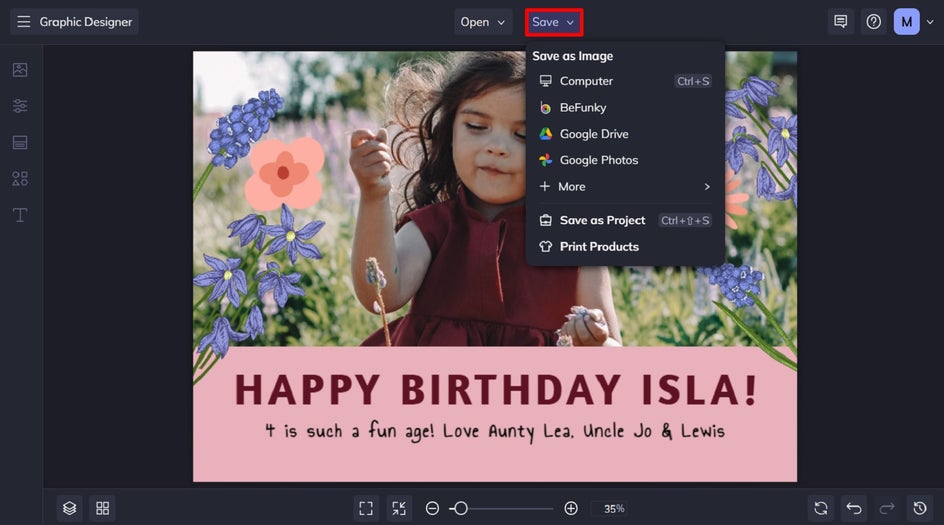Redo the last action
The image size is (944, 525).
tap(887, 508)
